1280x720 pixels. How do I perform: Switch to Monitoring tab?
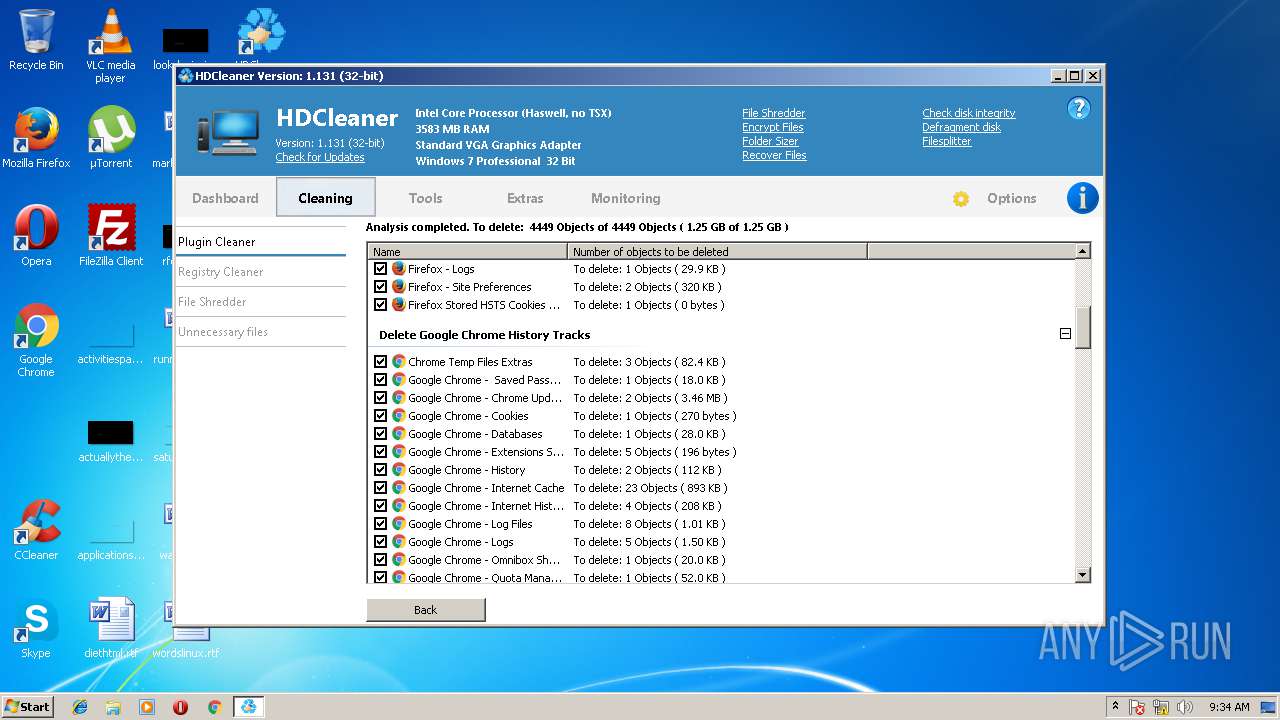(625, 198)
